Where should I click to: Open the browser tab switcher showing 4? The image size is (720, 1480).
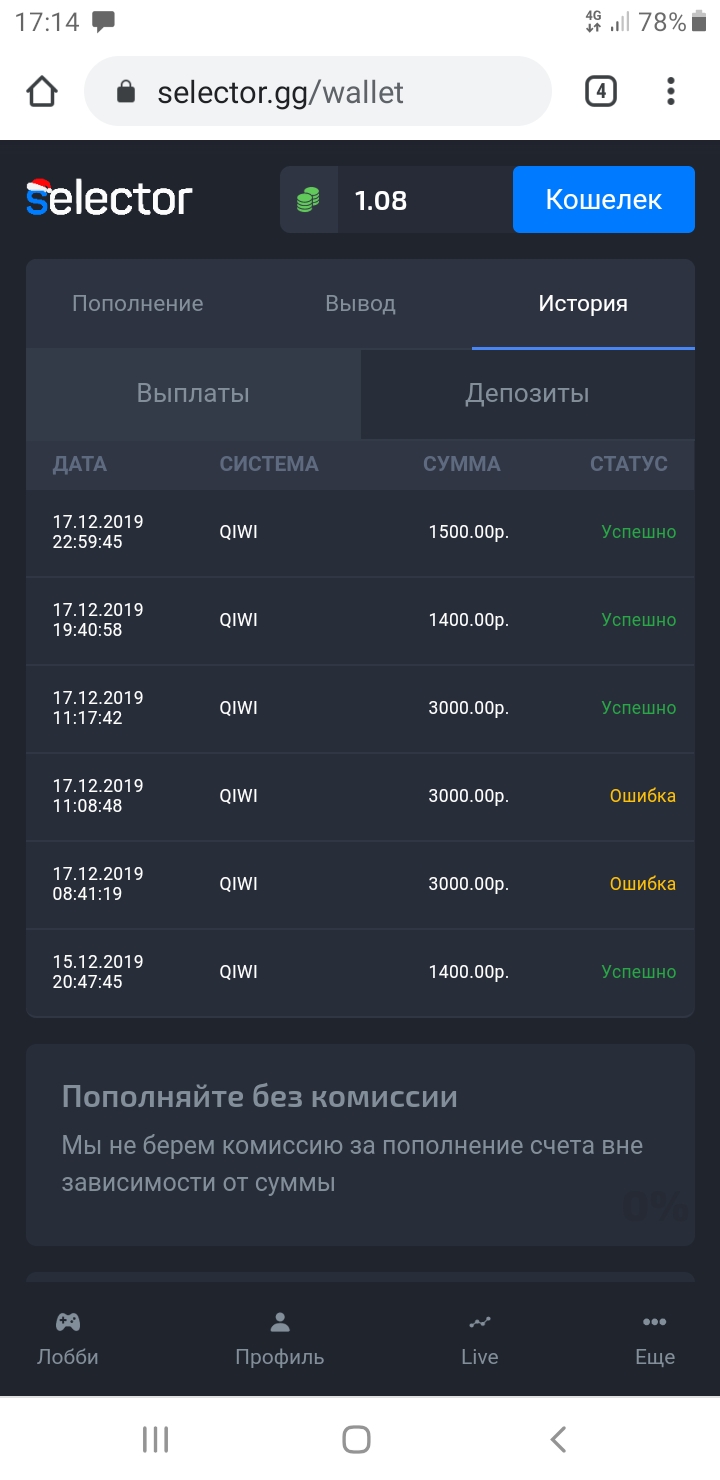(x=600, y=93)
